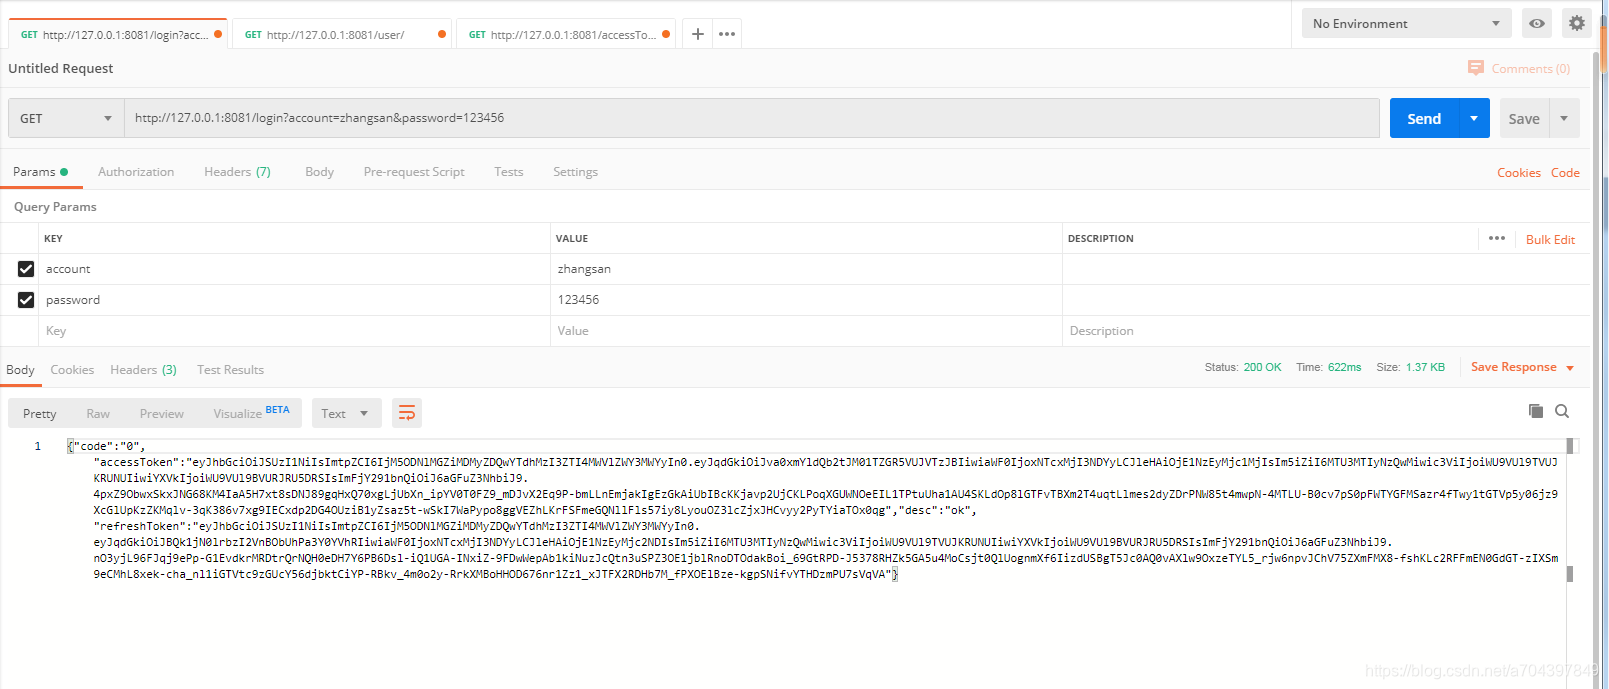Open a new request tab with plus icon
Image resolution: width=1609 pixels, height=689 pixels.
(x=698, y=34)
